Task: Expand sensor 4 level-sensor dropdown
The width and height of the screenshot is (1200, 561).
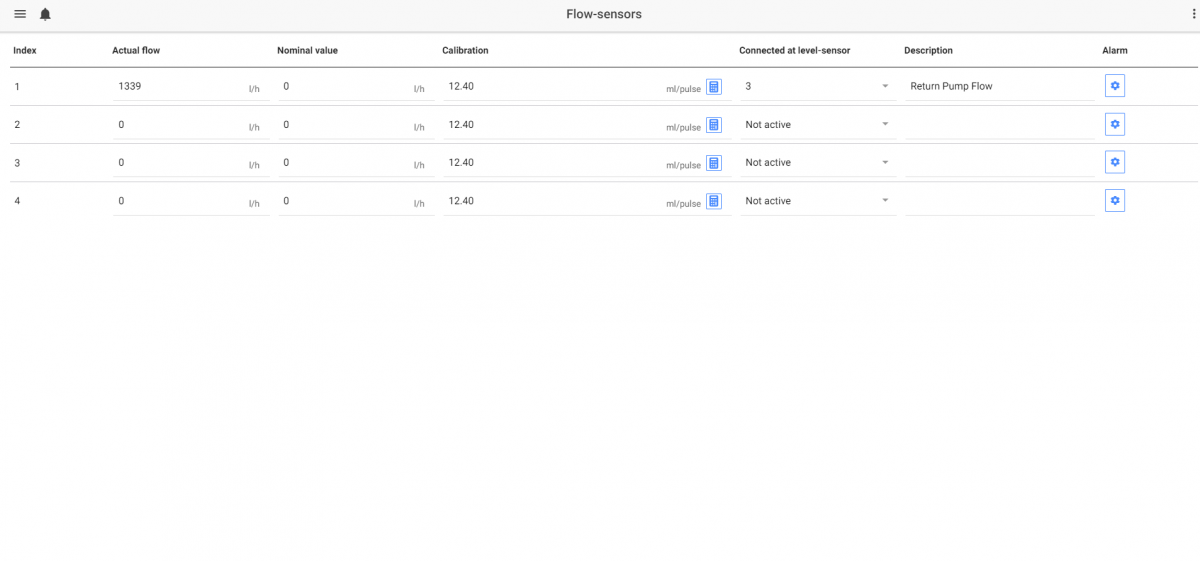Action: pos(817,201)
